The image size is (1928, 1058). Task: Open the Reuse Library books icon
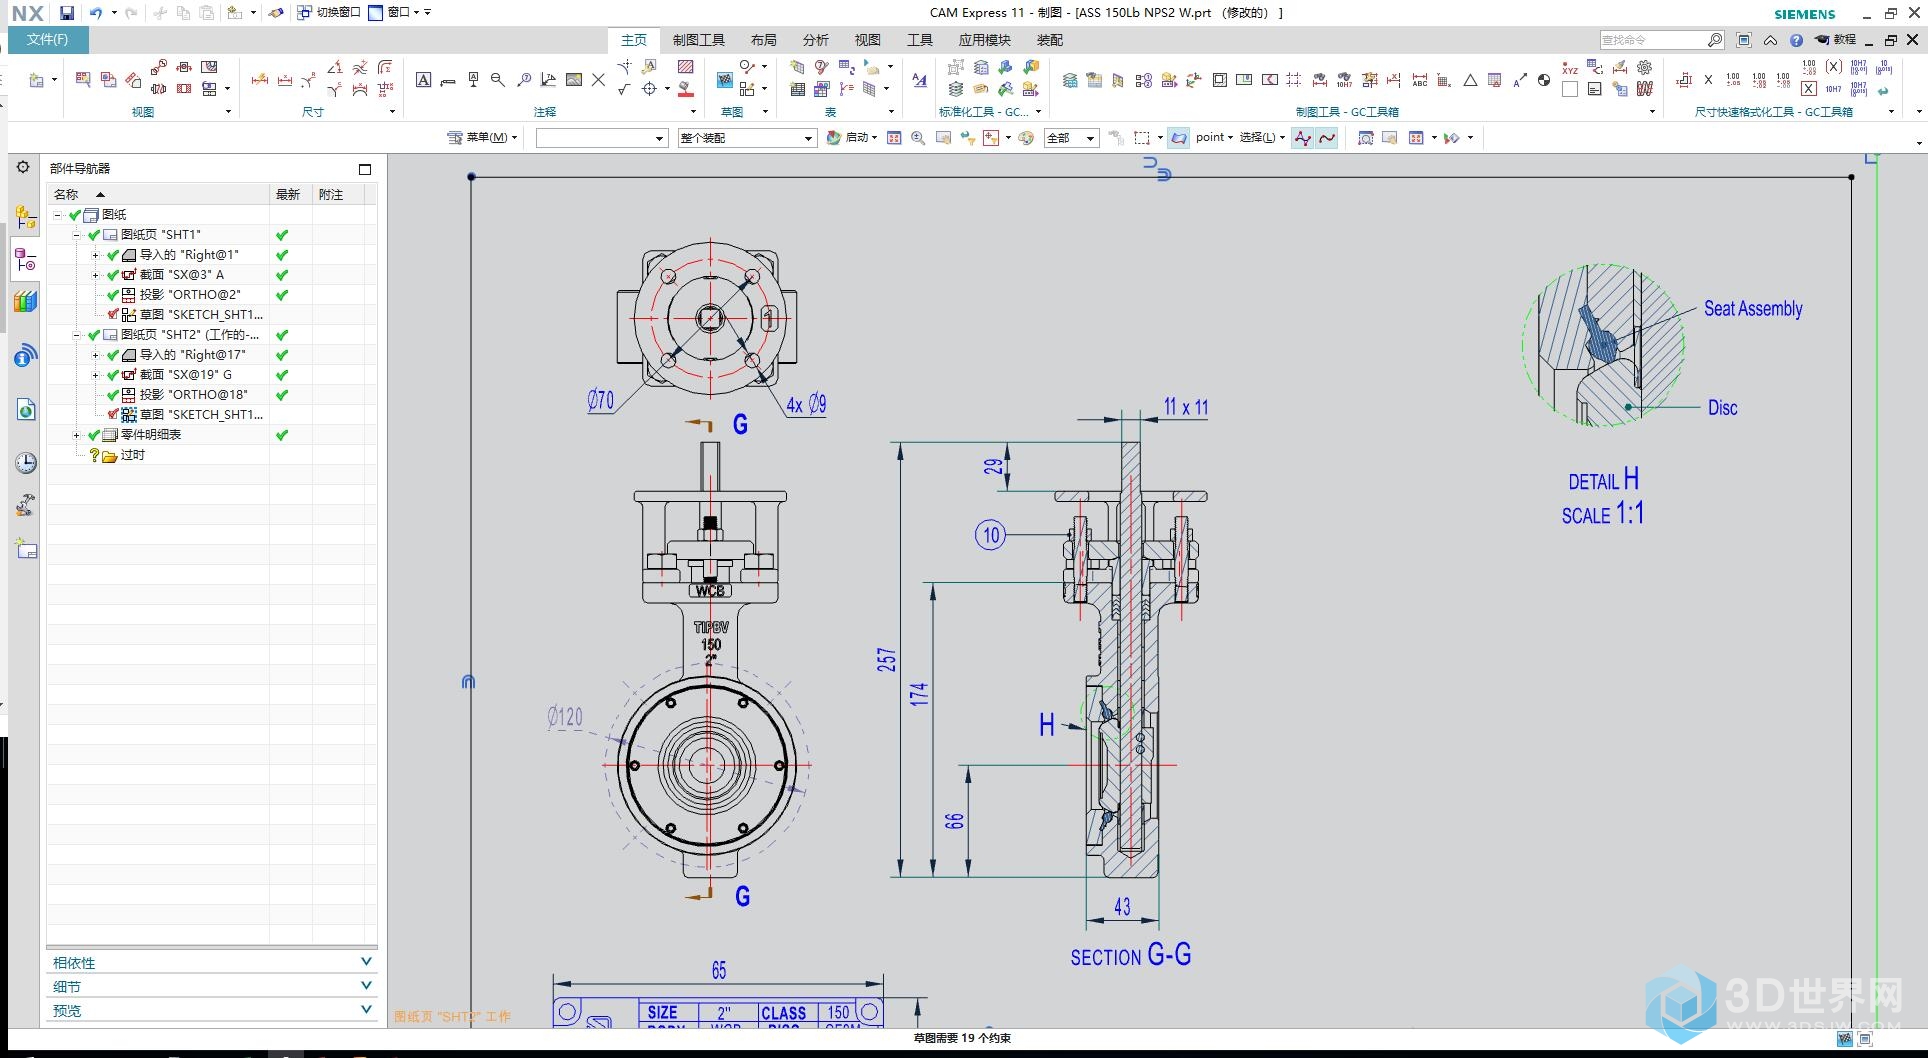tap(26, 301)
